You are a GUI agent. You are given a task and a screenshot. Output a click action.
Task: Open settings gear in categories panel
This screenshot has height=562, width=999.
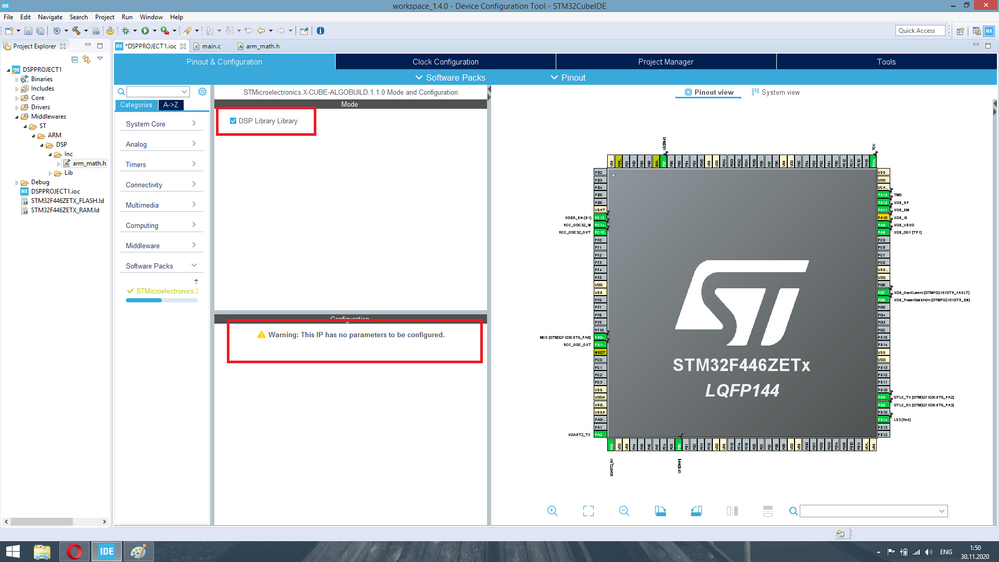point(202,92)
